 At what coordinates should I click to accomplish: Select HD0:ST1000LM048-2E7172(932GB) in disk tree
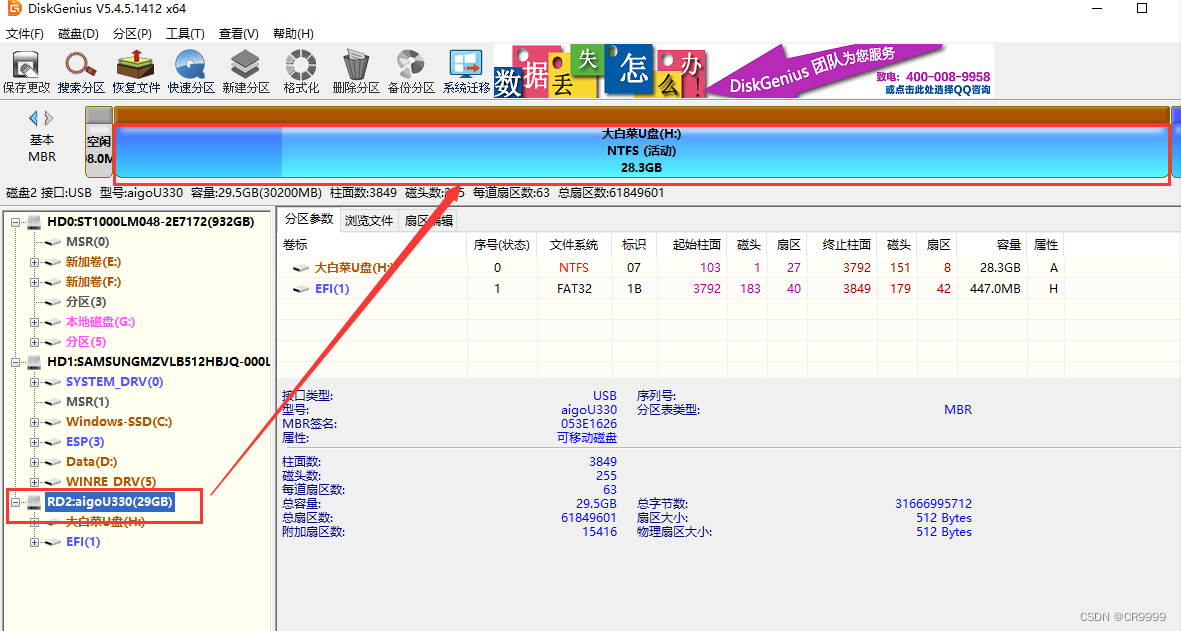(x=151, y=221)
